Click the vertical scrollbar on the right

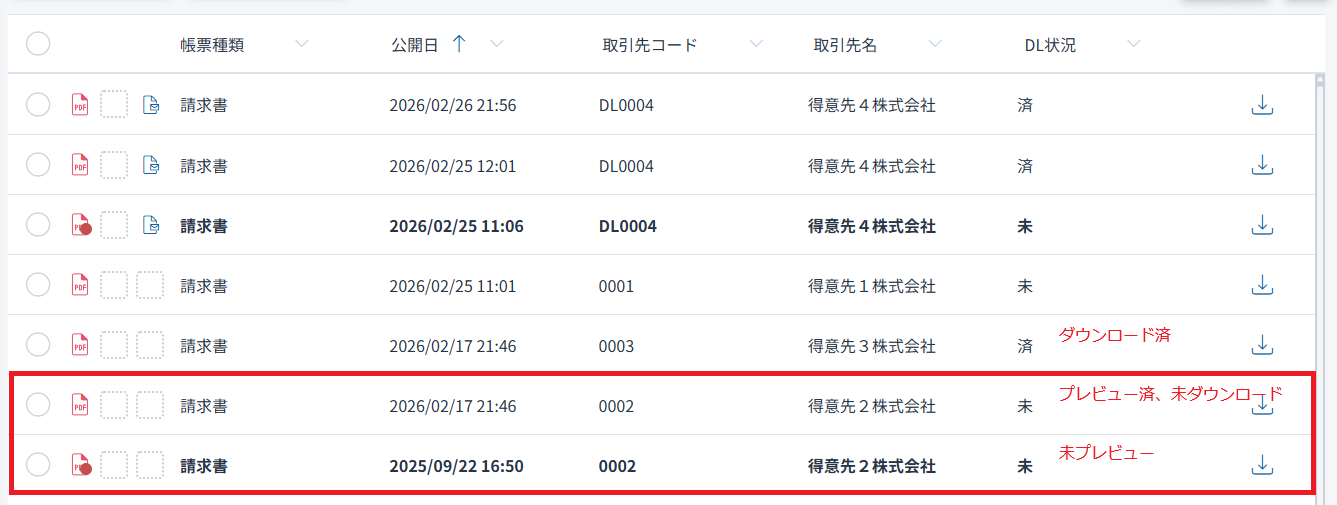point(1320,280)
